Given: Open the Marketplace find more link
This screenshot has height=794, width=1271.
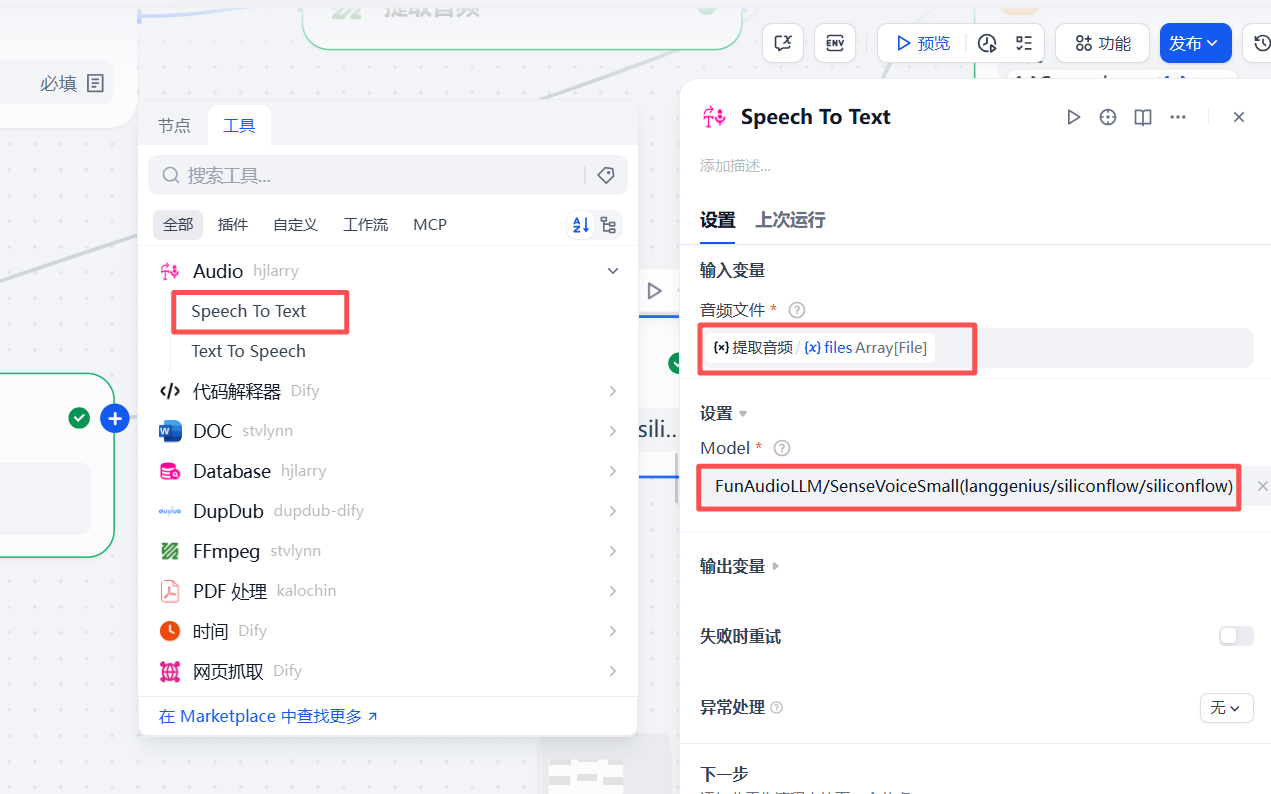Looking at the screenshot, I should (x=268, y=716).
